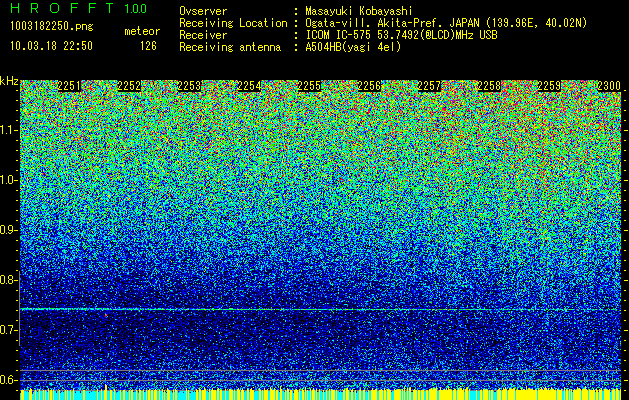The height and width of the screenshot is (400, 629).
Task: Click the 0.7 kHz axis label
Action: point(9,330)
